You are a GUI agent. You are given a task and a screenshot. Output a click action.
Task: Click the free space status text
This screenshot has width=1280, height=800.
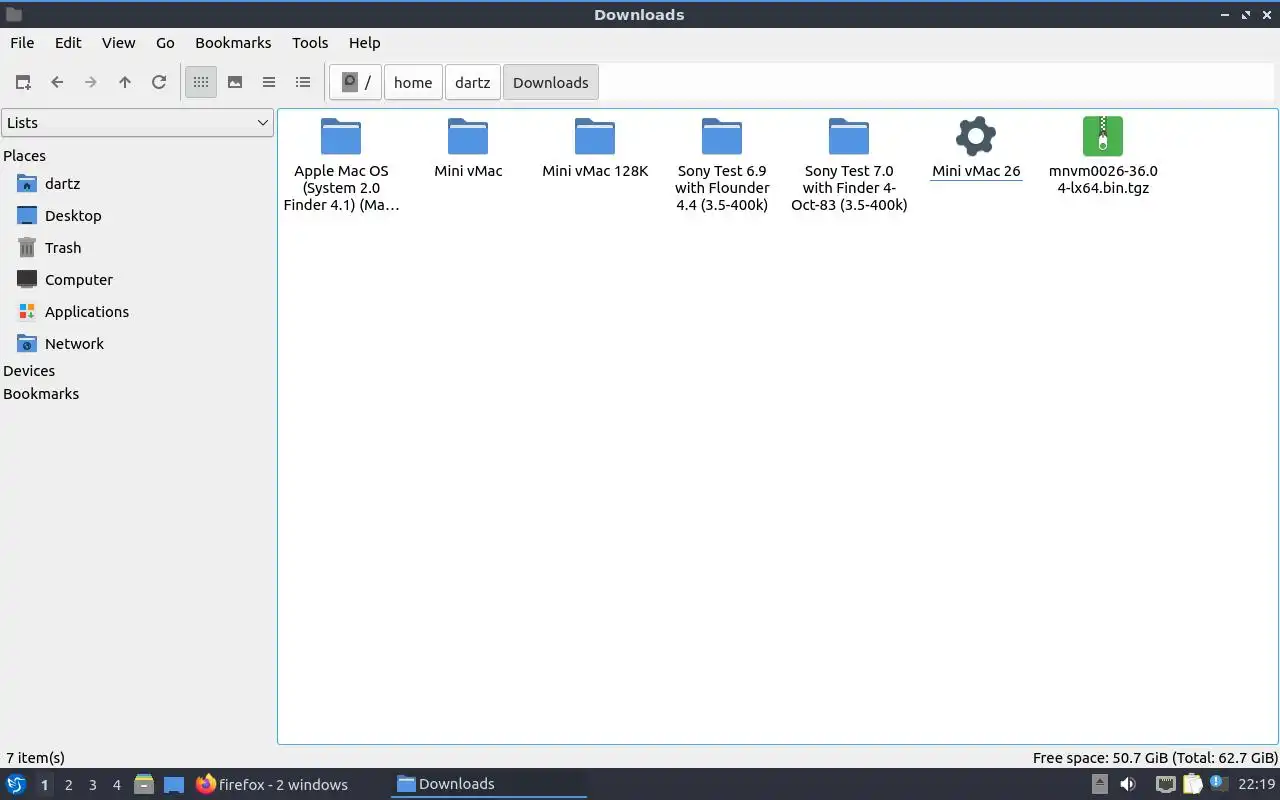1155,758
